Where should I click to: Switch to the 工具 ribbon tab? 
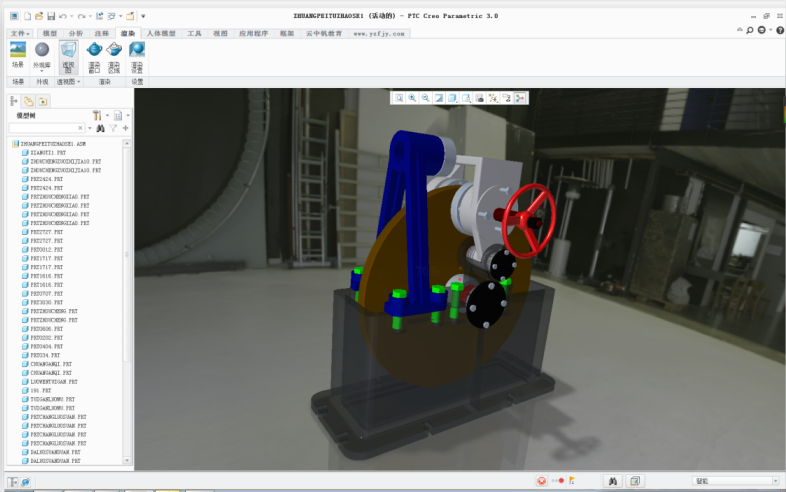pos(194,34)
